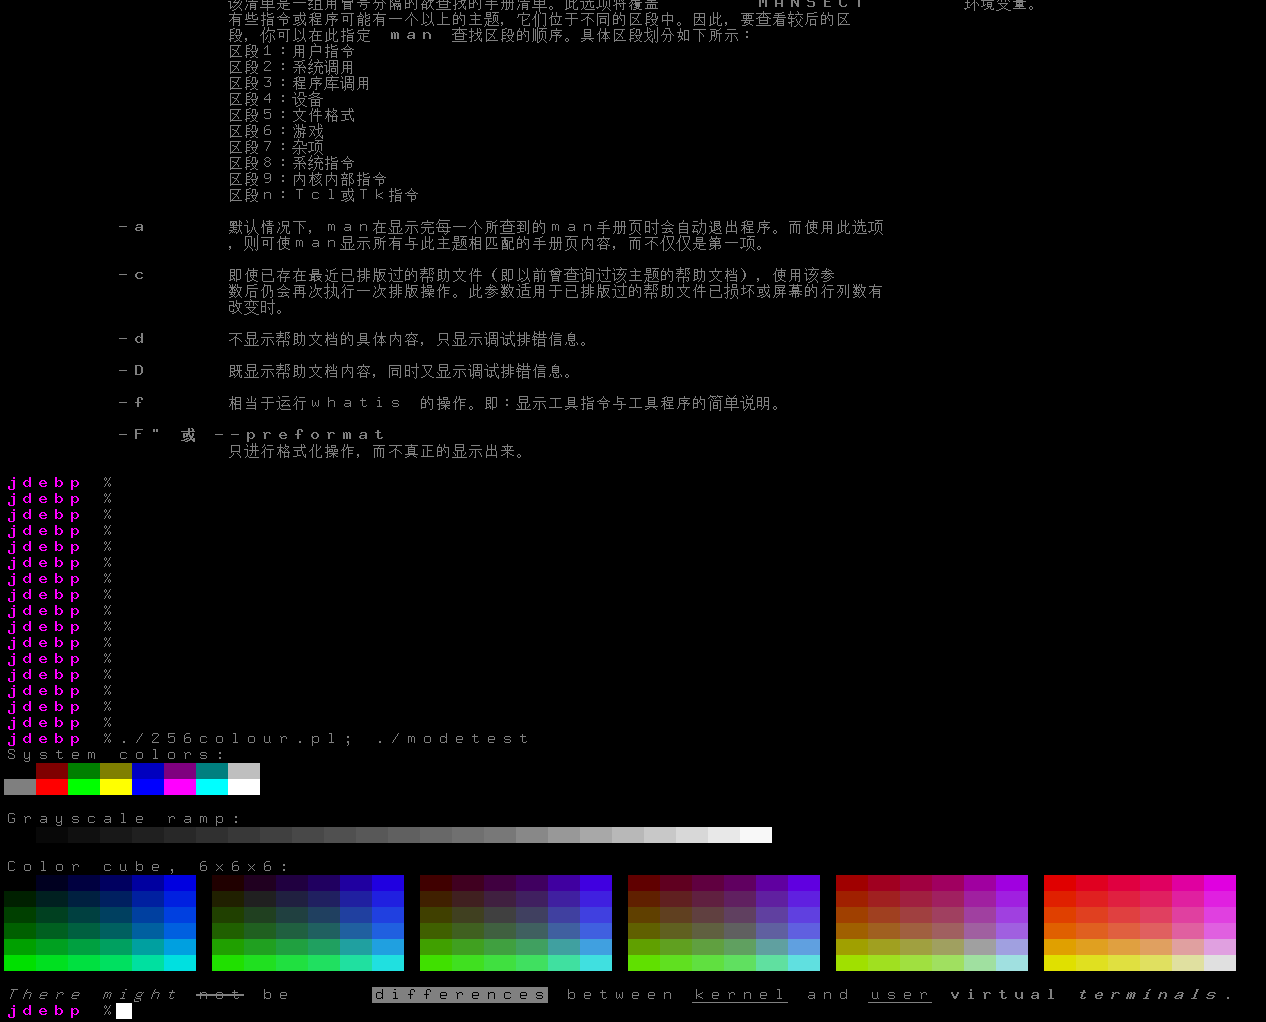
Task: Select the silver swatch in System colors
Action: [244, 771]
